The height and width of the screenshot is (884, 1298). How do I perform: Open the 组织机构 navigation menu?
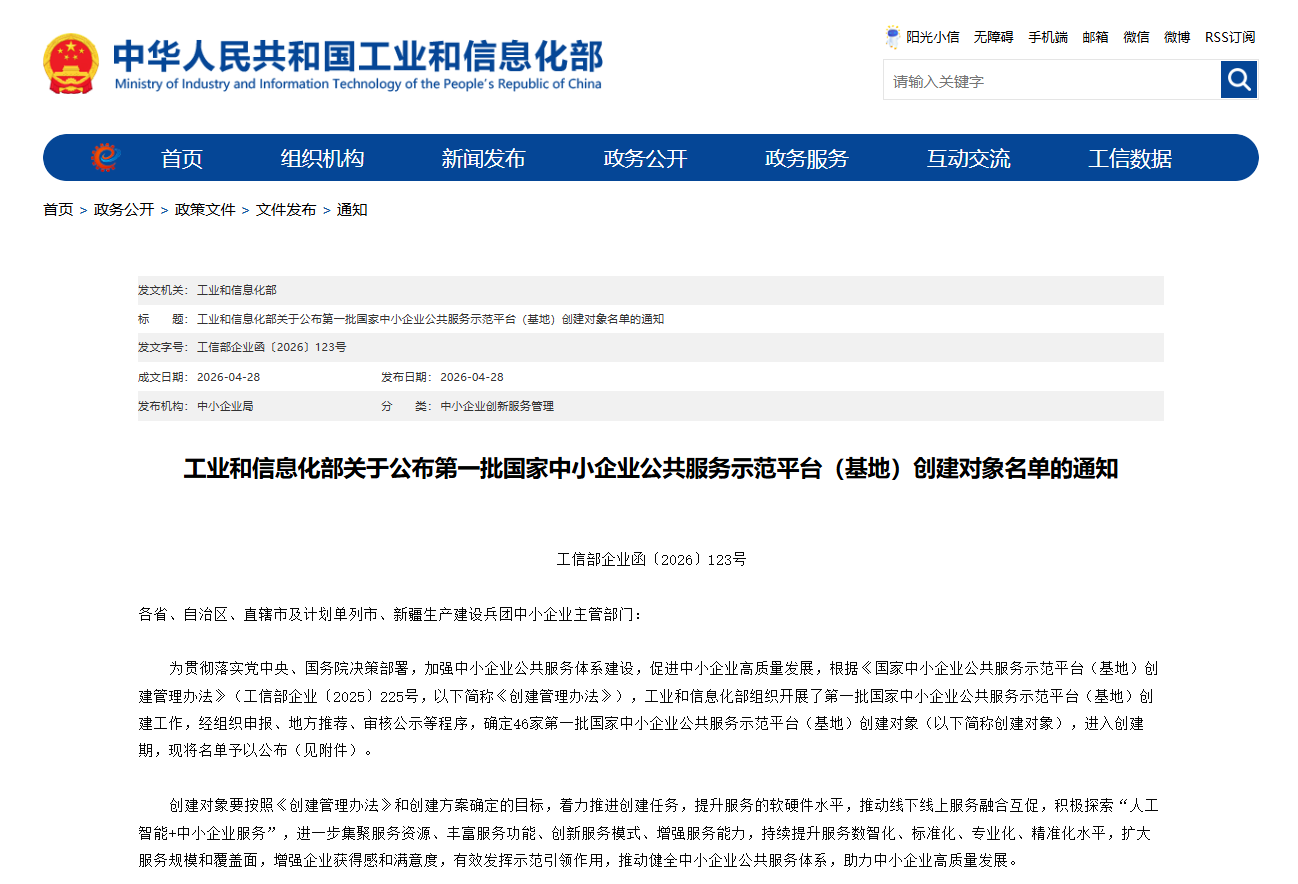(322, 158)
